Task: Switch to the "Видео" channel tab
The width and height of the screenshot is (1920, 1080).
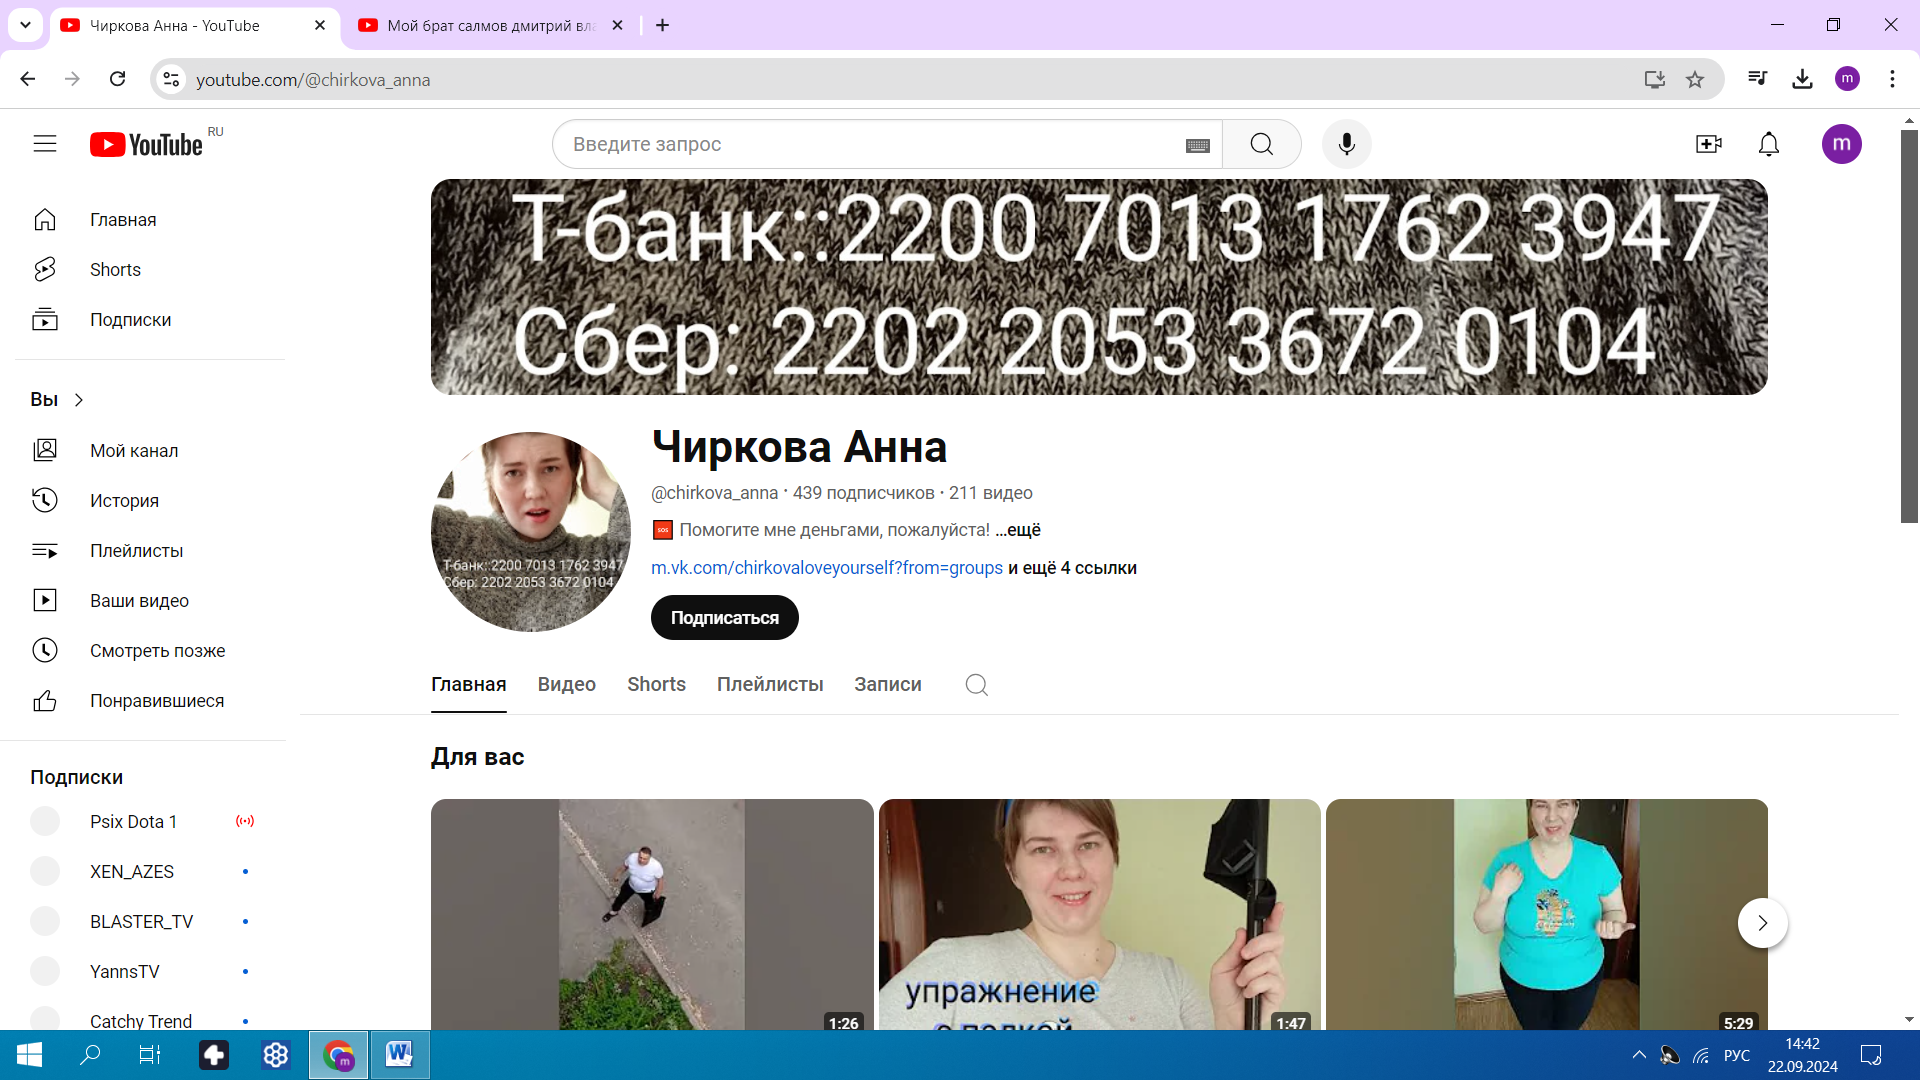Action: click(566, 685)
